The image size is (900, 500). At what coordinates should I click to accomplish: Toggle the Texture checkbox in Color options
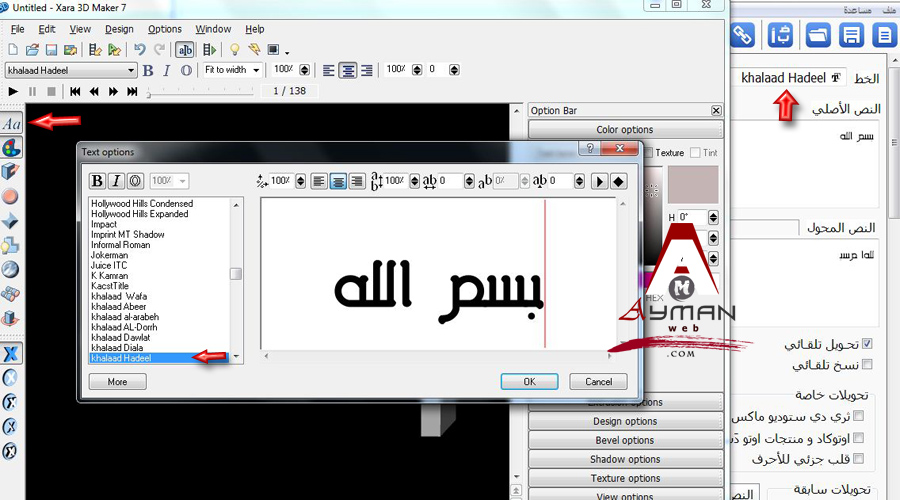[648, 153]
